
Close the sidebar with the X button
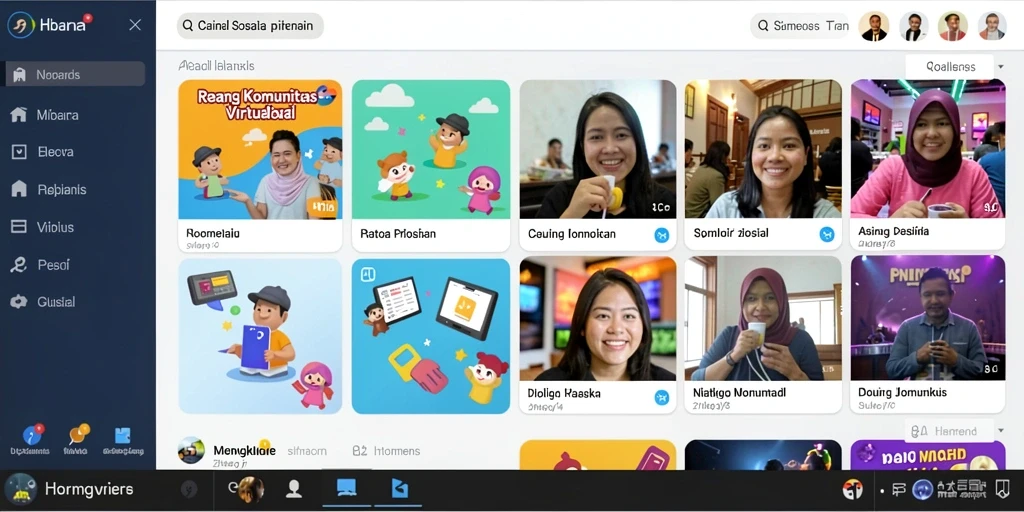[135, 25]
